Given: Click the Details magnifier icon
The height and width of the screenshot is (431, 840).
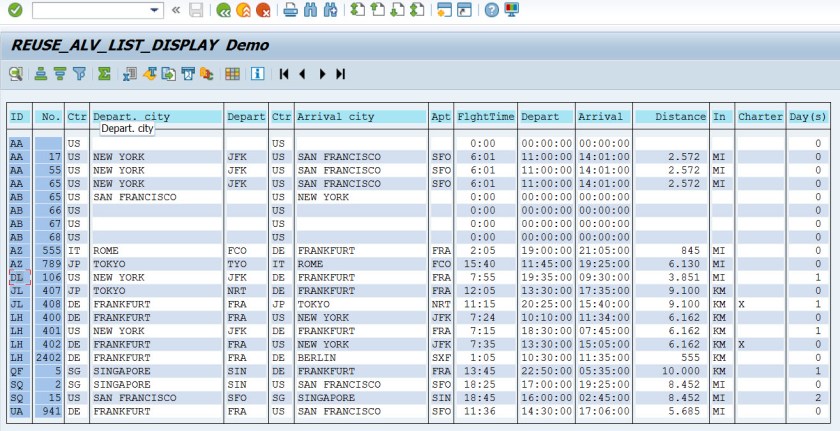Looking at the screenshot, I should 16,73.
